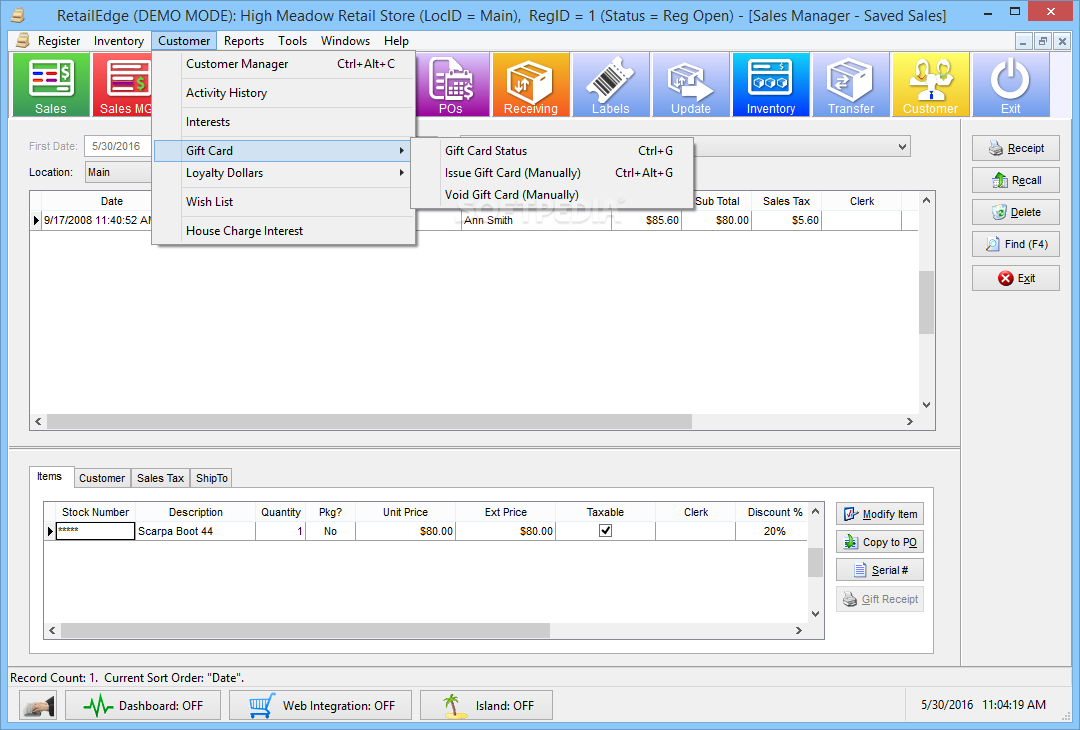The width and height of the screenshot is (1080, 730).
Task: Click the Location field showing Main
Action: tap(118, 172)
